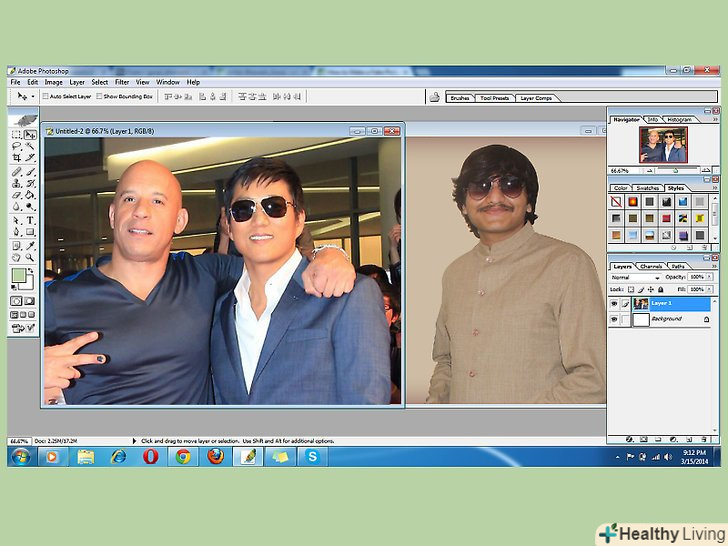
Task: Select the Eraser tool
Action: tap(17, 195)
